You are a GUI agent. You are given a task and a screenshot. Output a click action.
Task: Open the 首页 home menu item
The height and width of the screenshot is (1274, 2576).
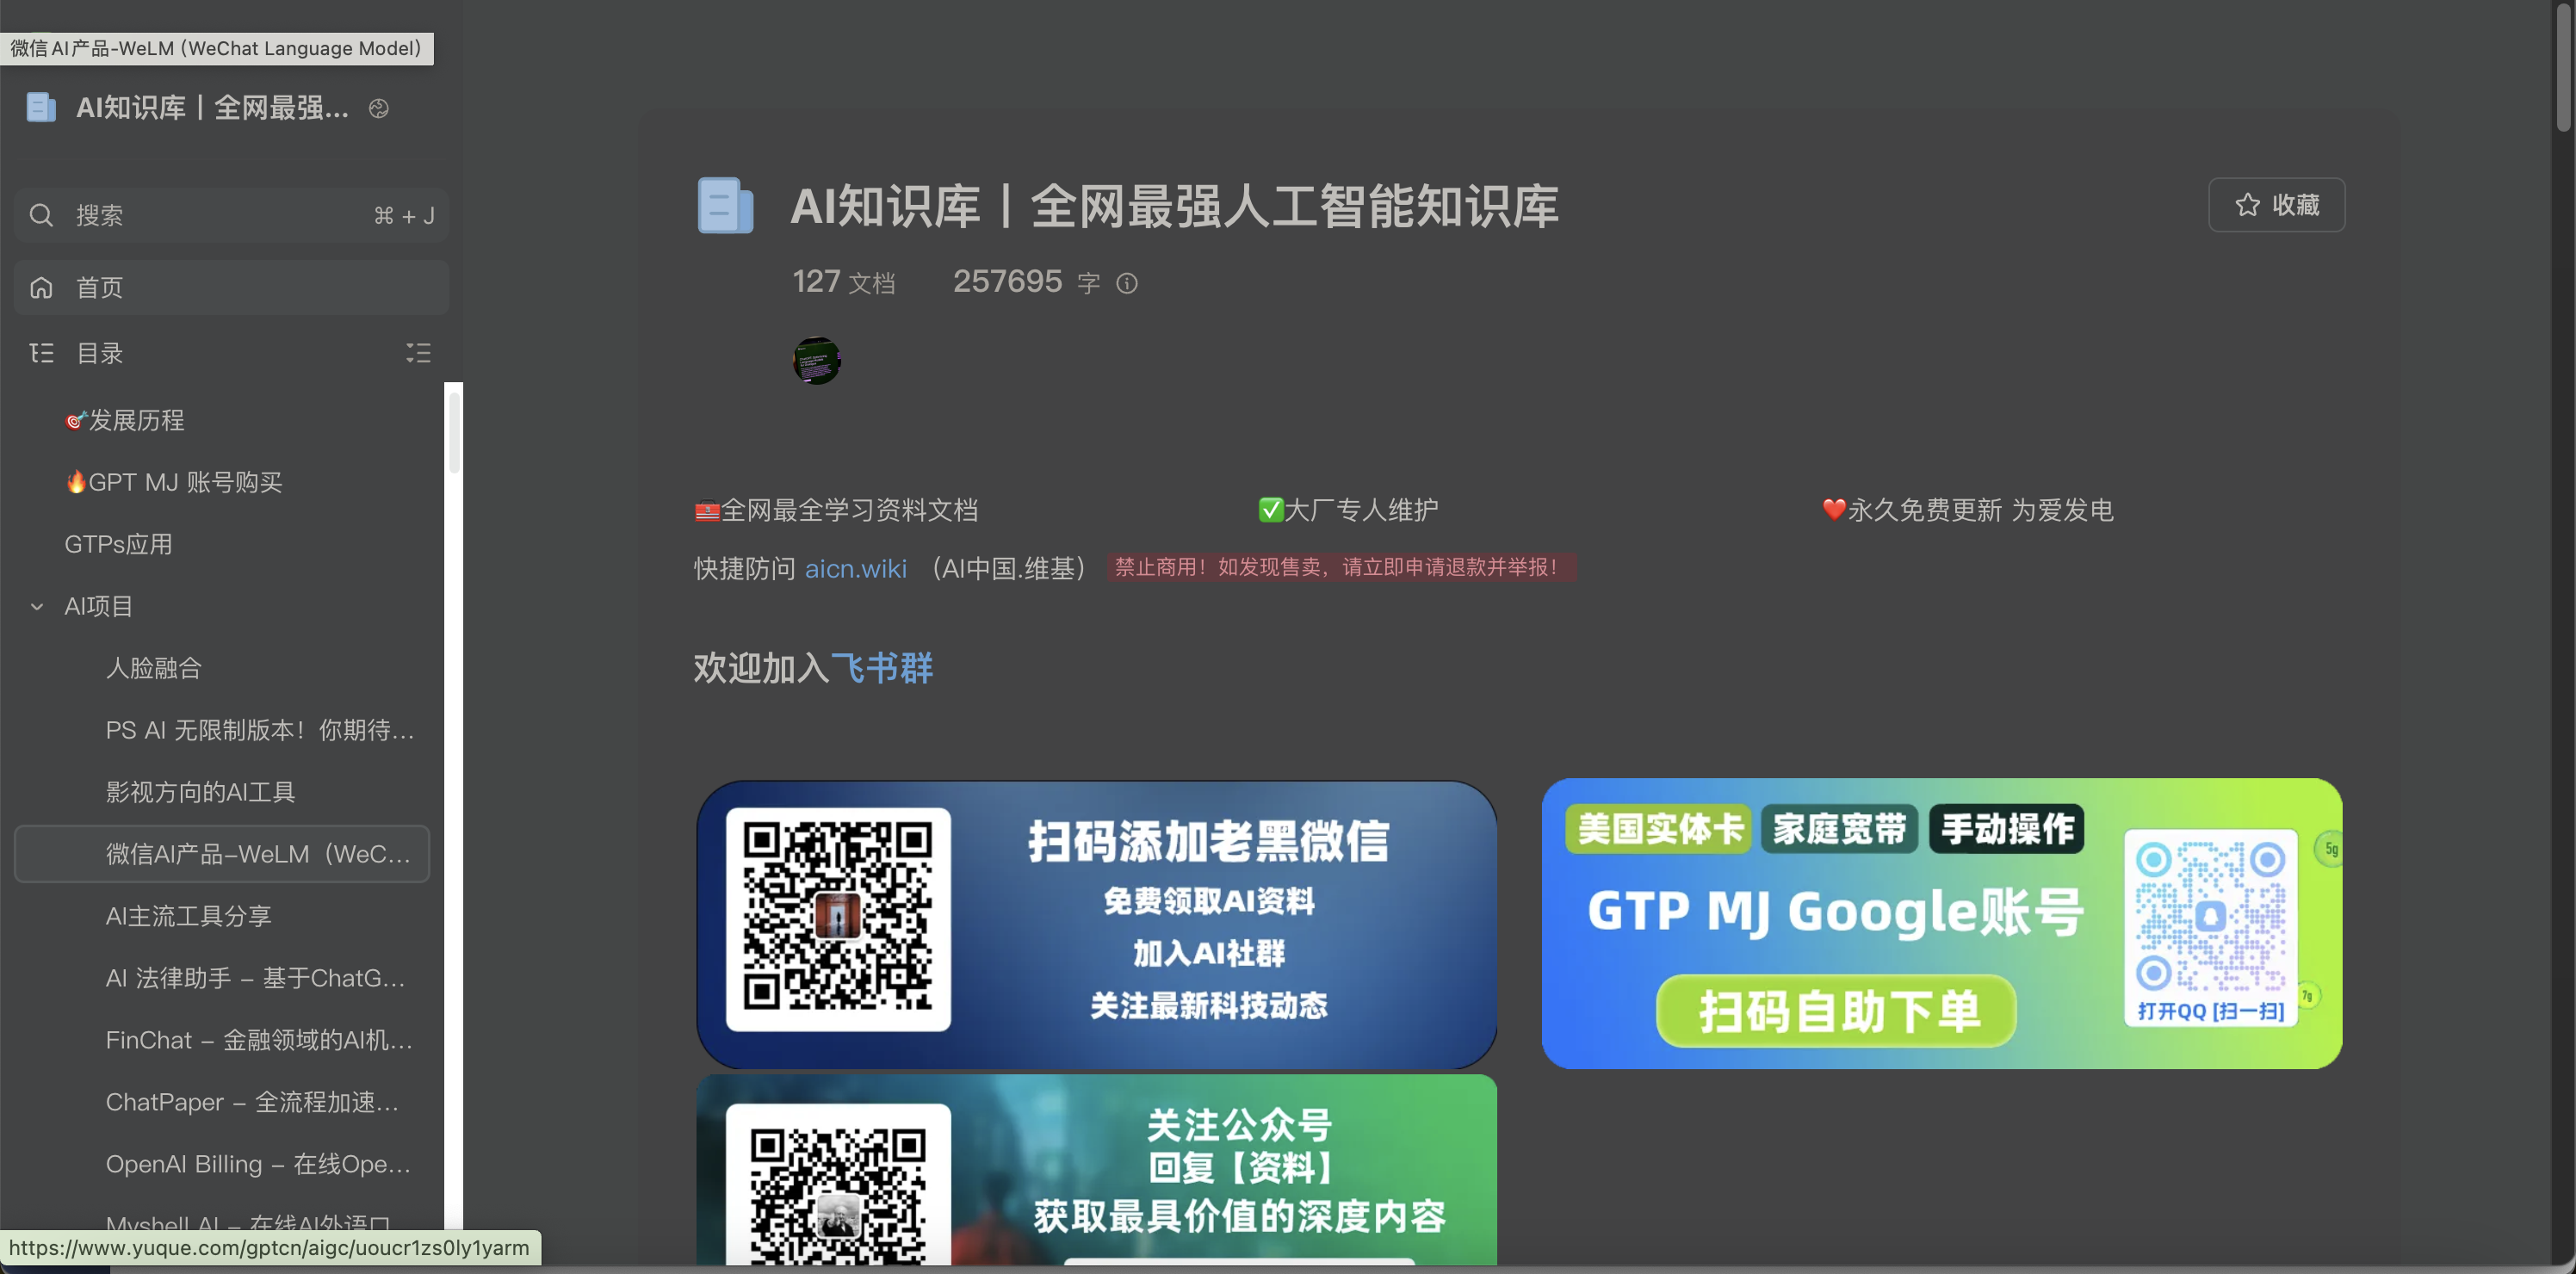point(231,288)
